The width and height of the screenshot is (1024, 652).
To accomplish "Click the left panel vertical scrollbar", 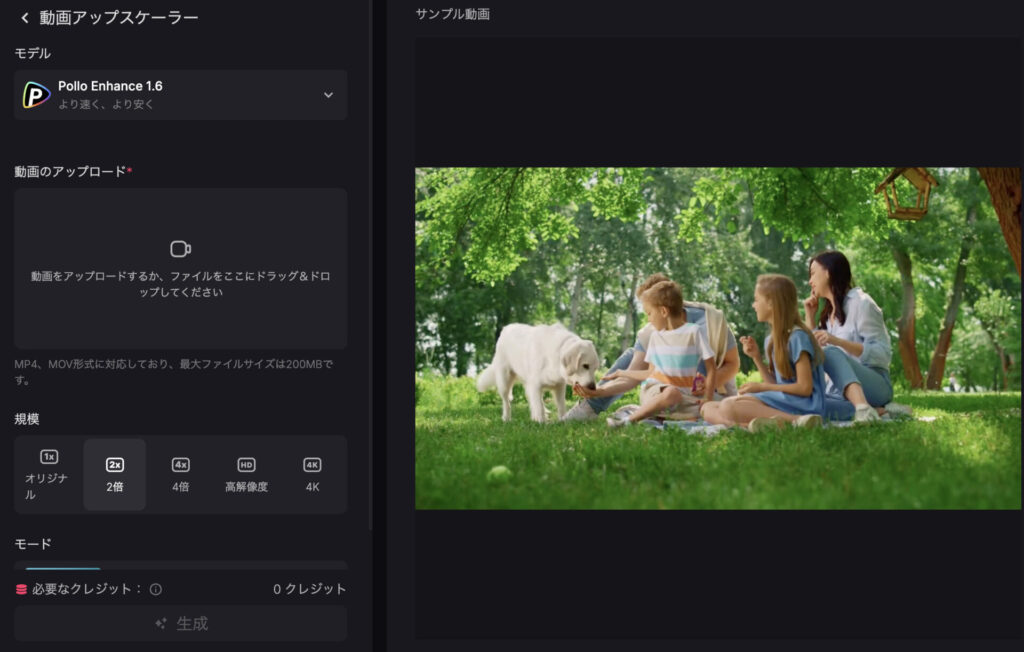I will tap(371, 300).
